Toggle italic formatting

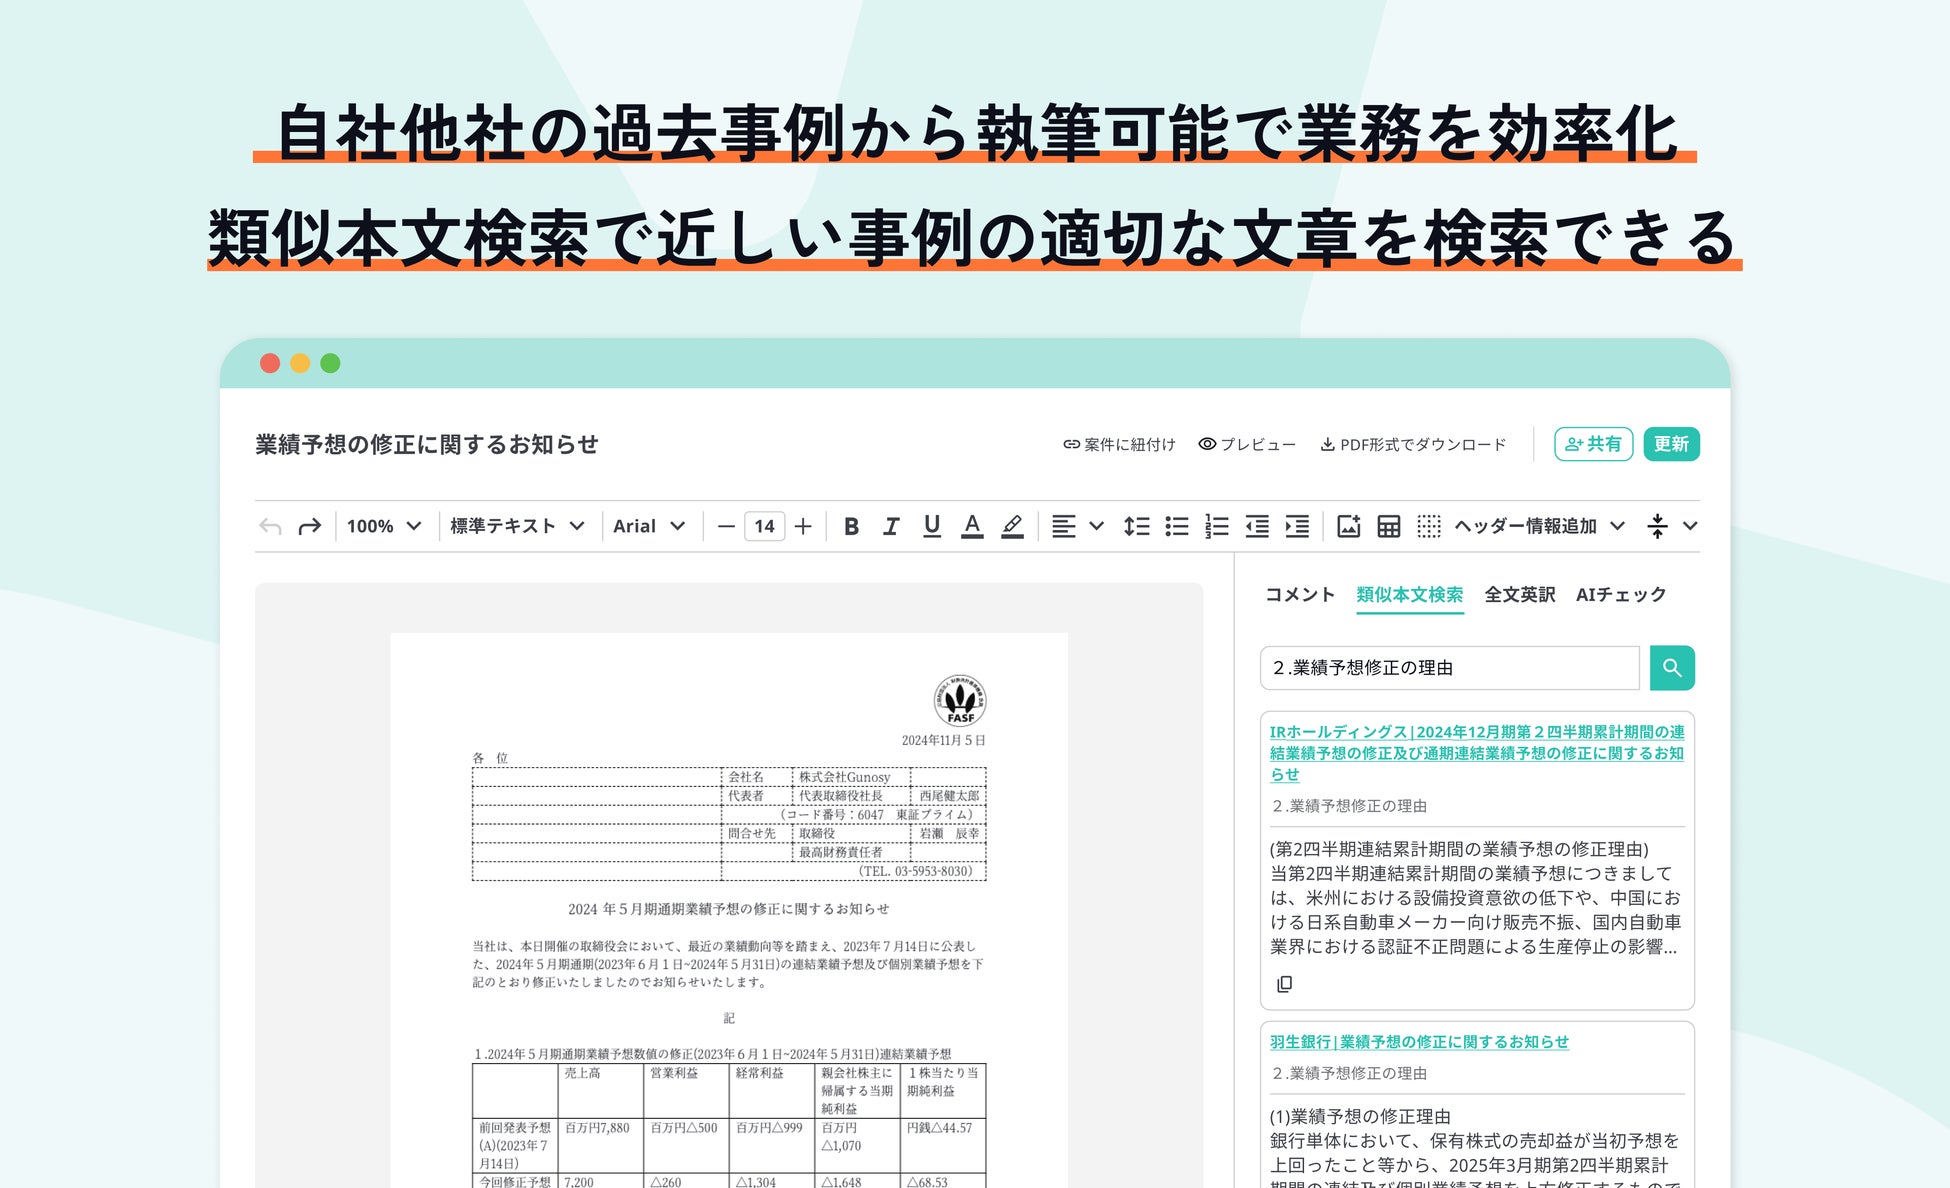tap(891, 526)
